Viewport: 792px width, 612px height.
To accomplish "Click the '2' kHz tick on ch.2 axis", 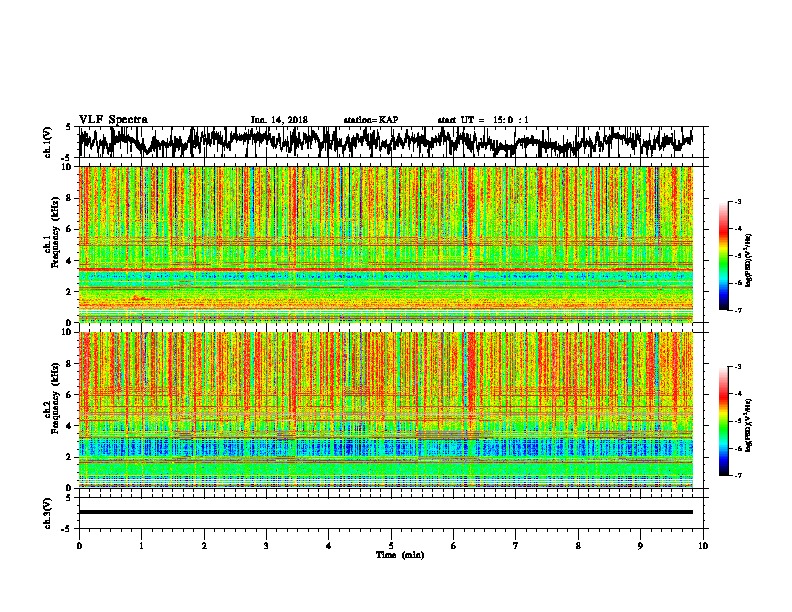I will click(69, 457).
